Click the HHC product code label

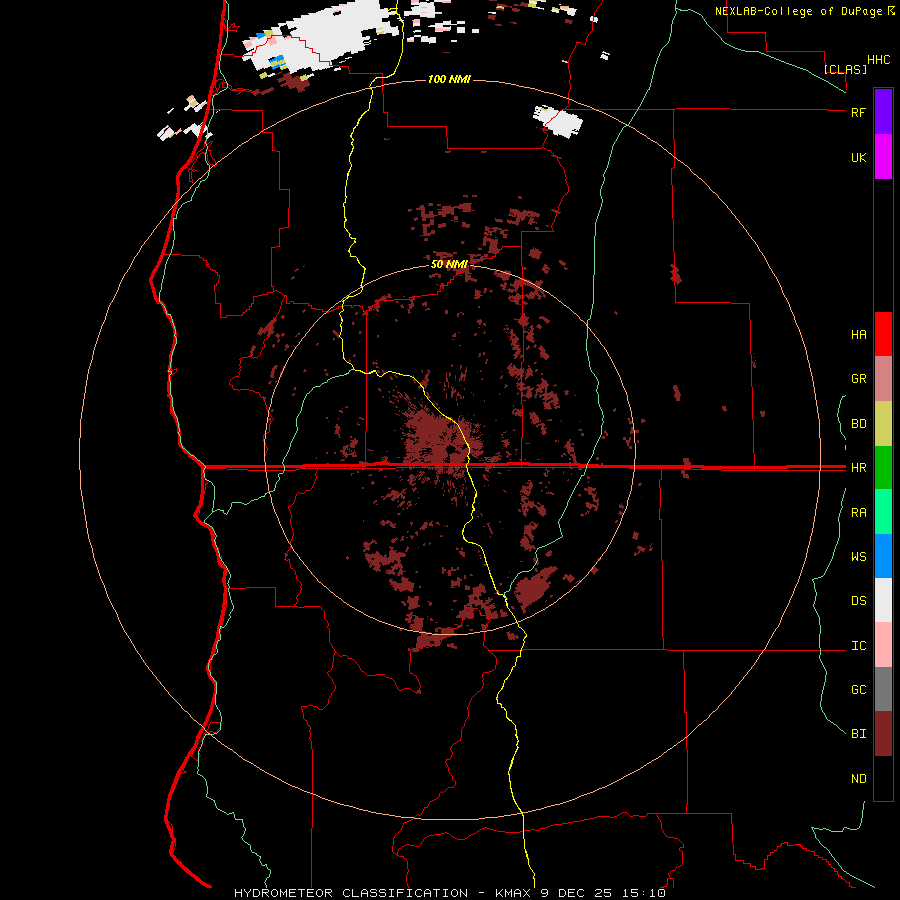point(878,60)
